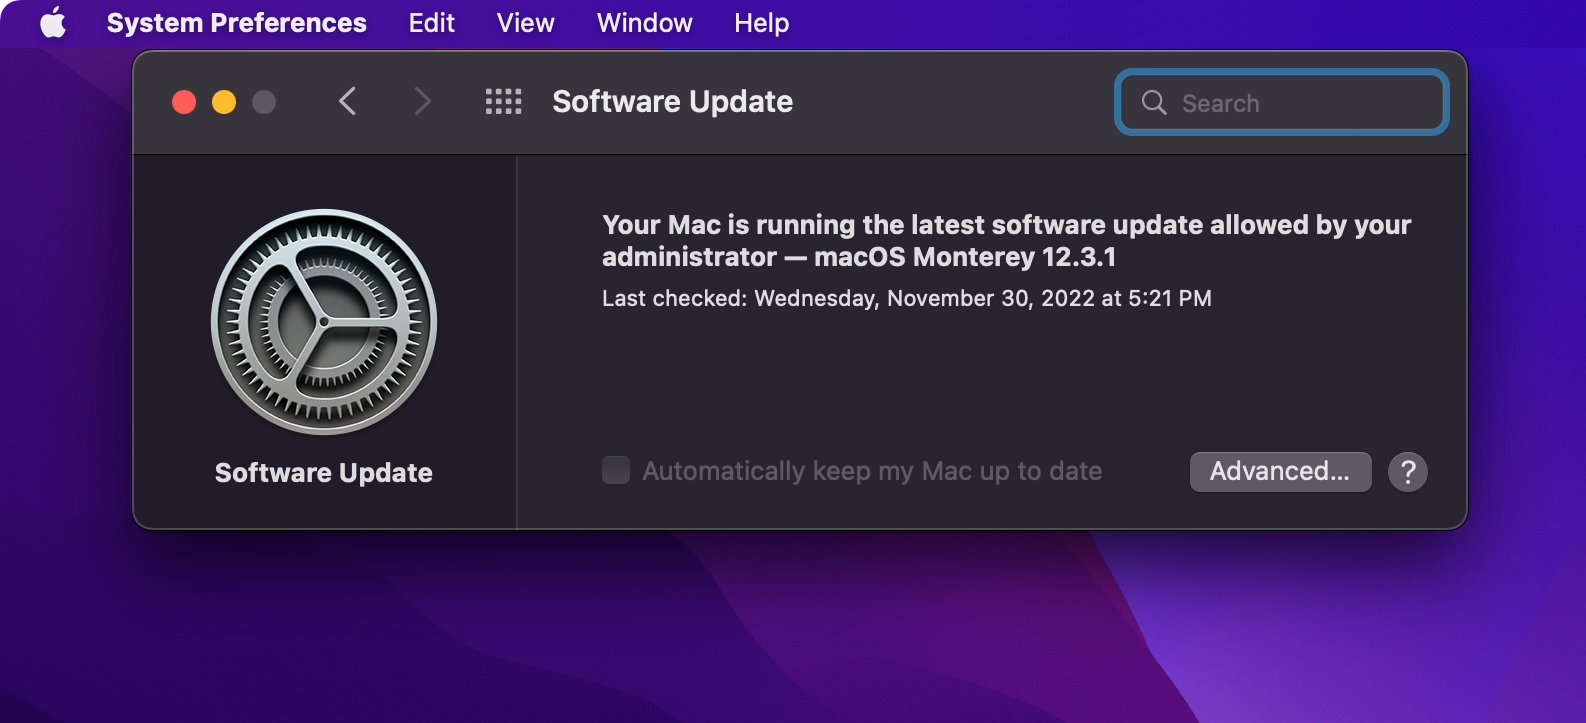Screen dimensions: 1586x723
Task: Go back with the left chevron
Action: 347,101
